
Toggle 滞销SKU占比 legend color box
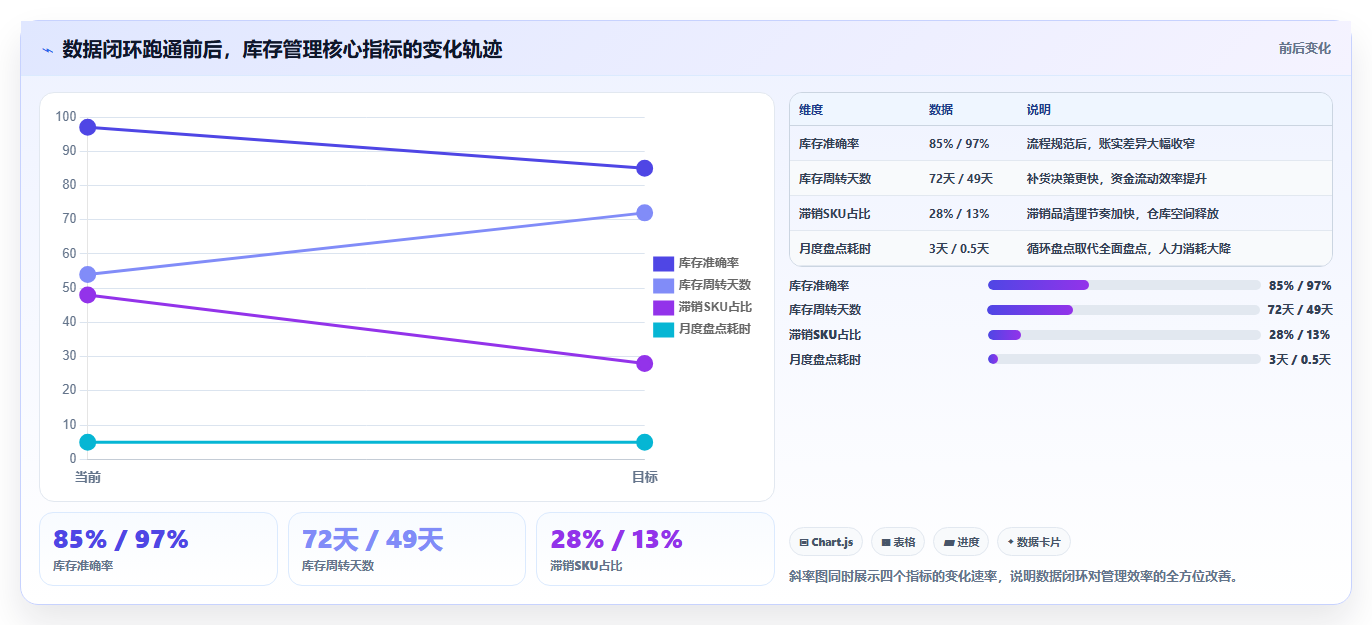coord(663,307)
